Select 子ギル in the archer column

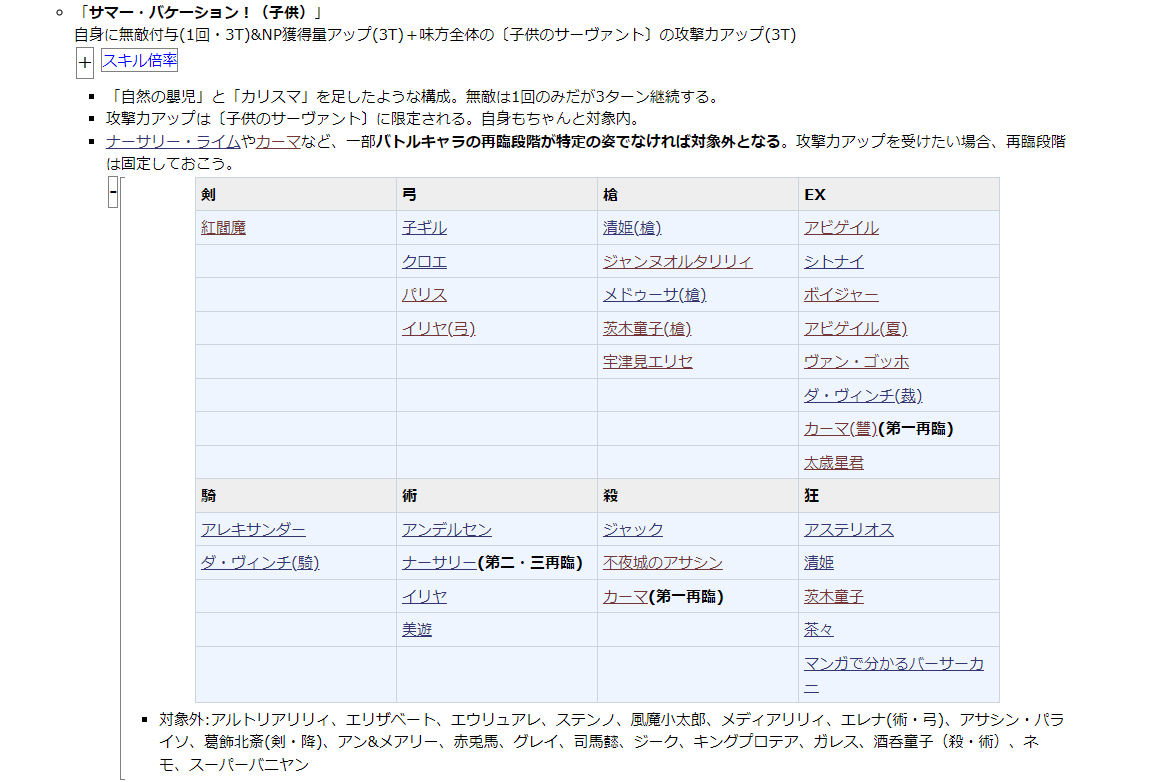pos(424,228)
